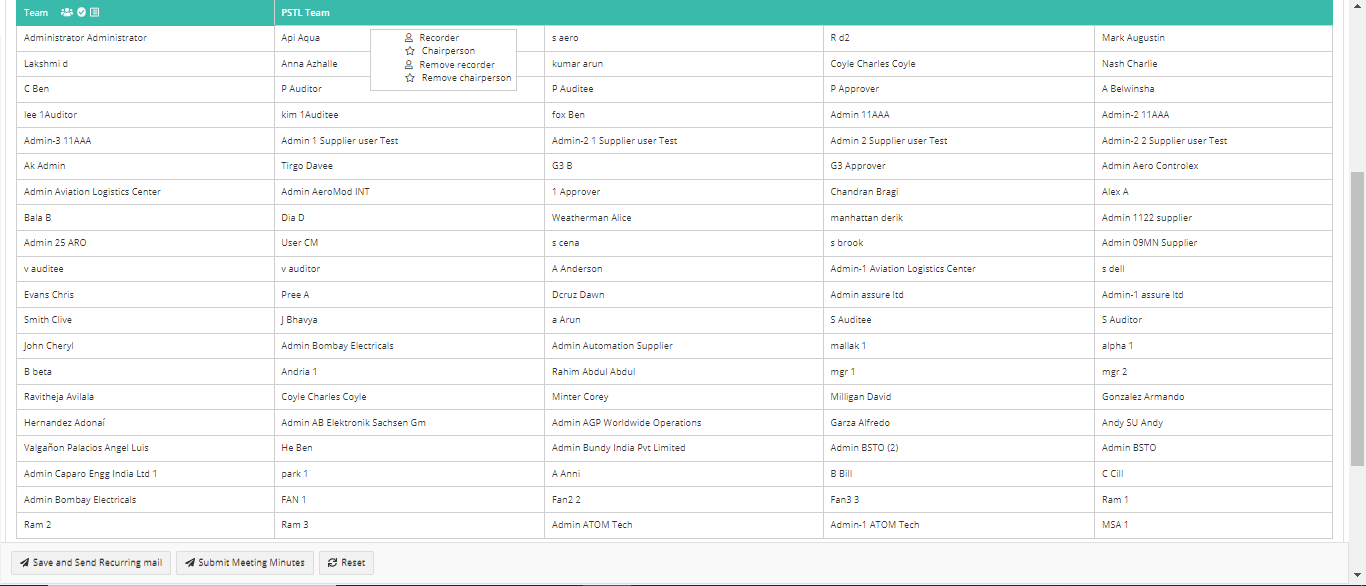Click the paper-plane icon on Save and Send button
Screen dimensions: 1366x586
click(24, 563)
